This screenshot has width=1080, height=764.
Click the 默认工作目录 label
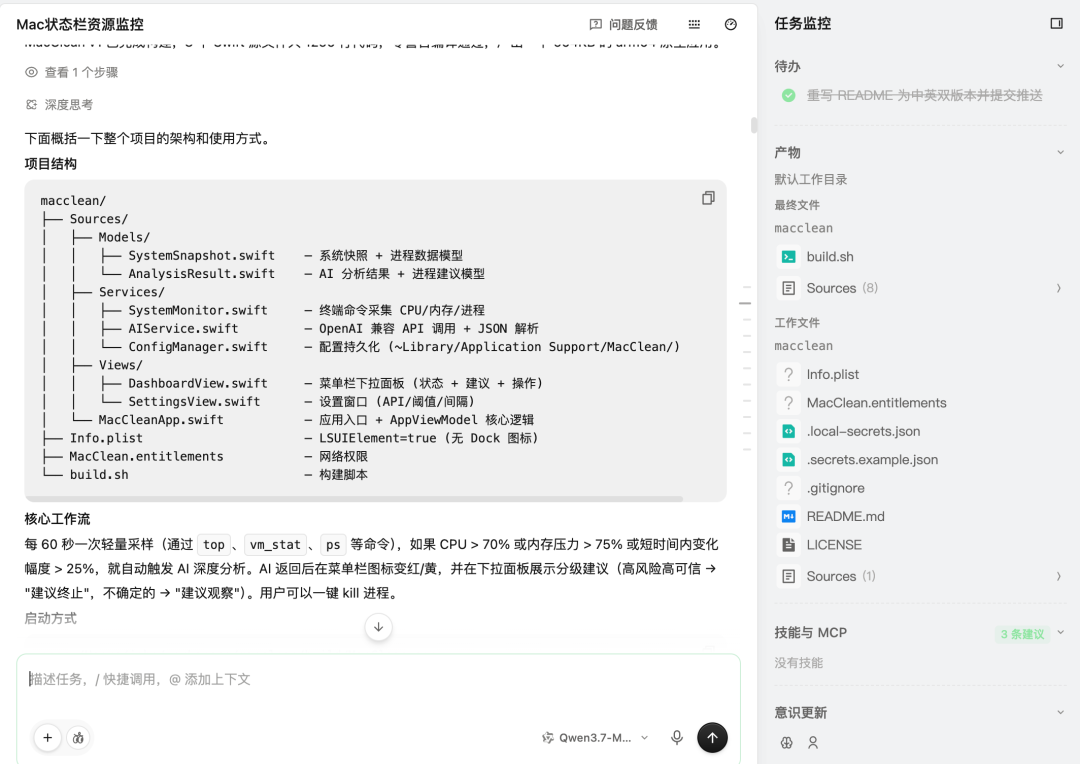pyautogui.click(x=811, y=179)
